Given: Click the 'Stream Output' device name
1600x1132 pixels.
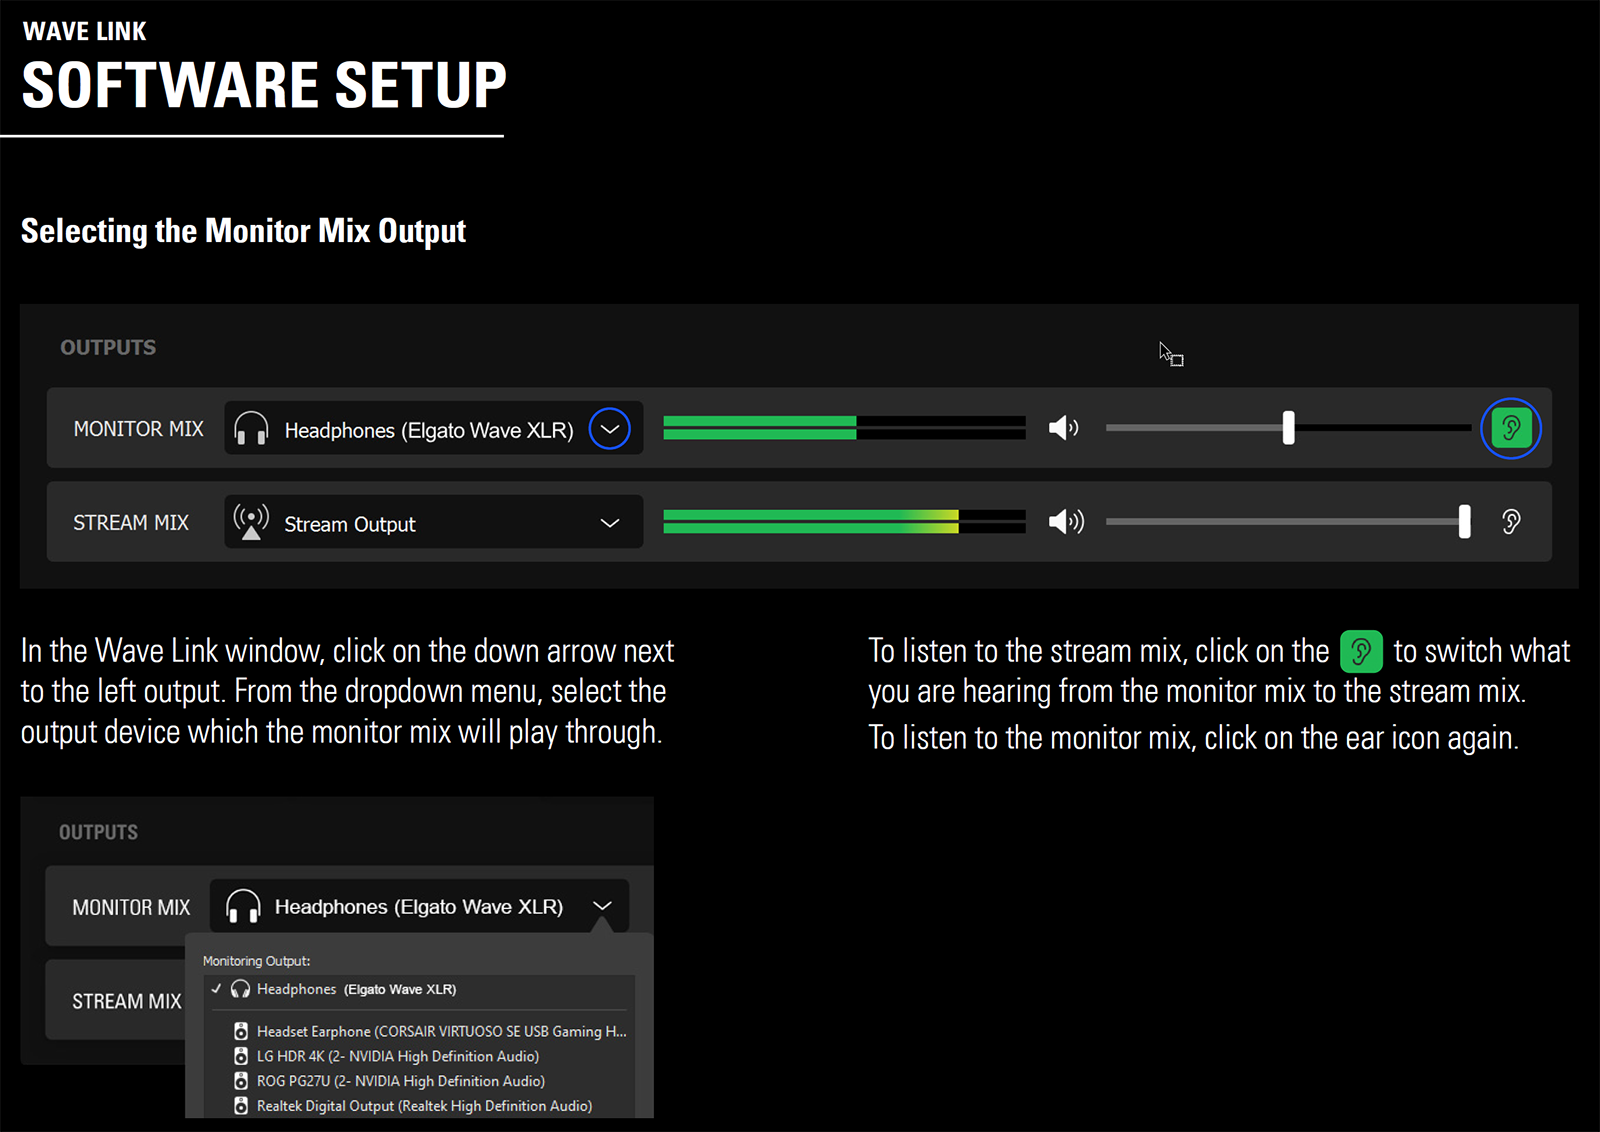Looking at the screenshot, I should (x=350, y=524).
